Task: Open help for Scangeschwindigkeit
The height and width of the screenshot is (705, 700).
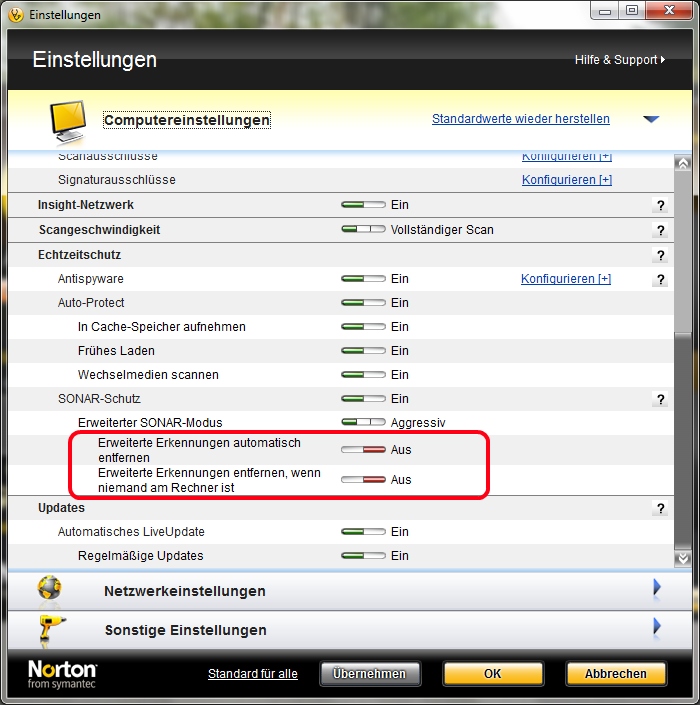Action: [660, 230]
